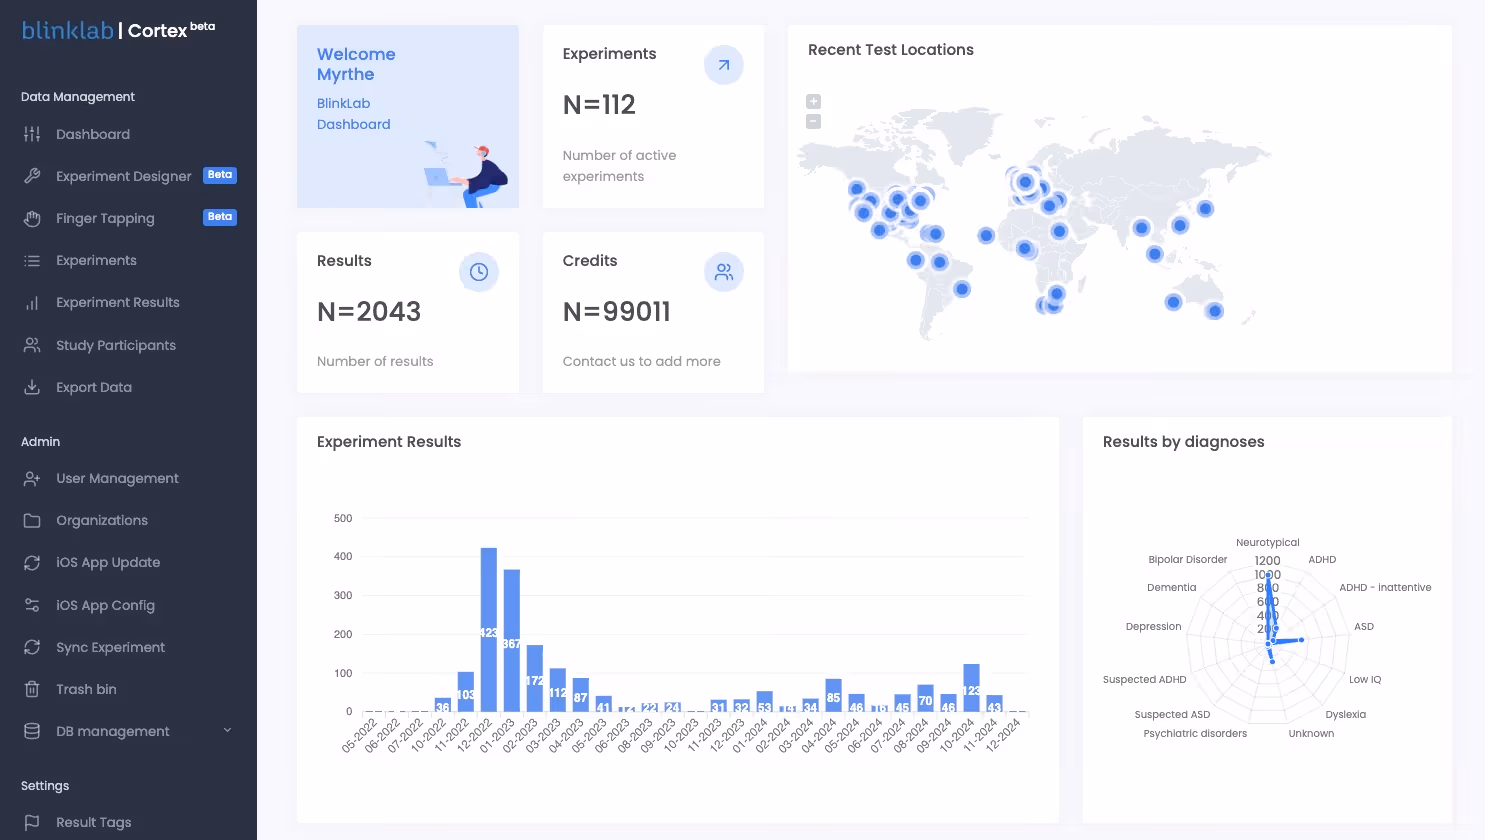
Task: Open Result Tags settings
Action: [94, 822]
